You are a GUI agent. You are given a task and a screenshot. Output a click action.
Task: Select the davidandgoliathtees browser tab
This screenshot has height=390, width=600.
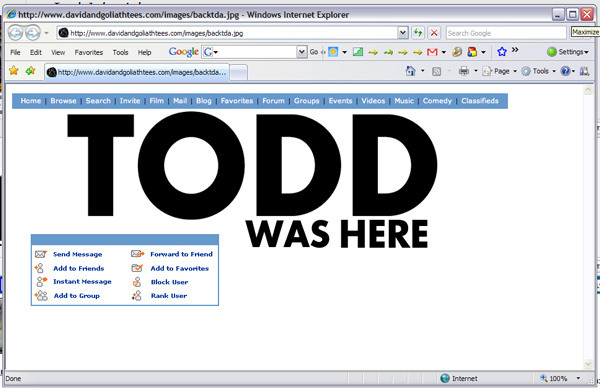(x=137, y=72)
